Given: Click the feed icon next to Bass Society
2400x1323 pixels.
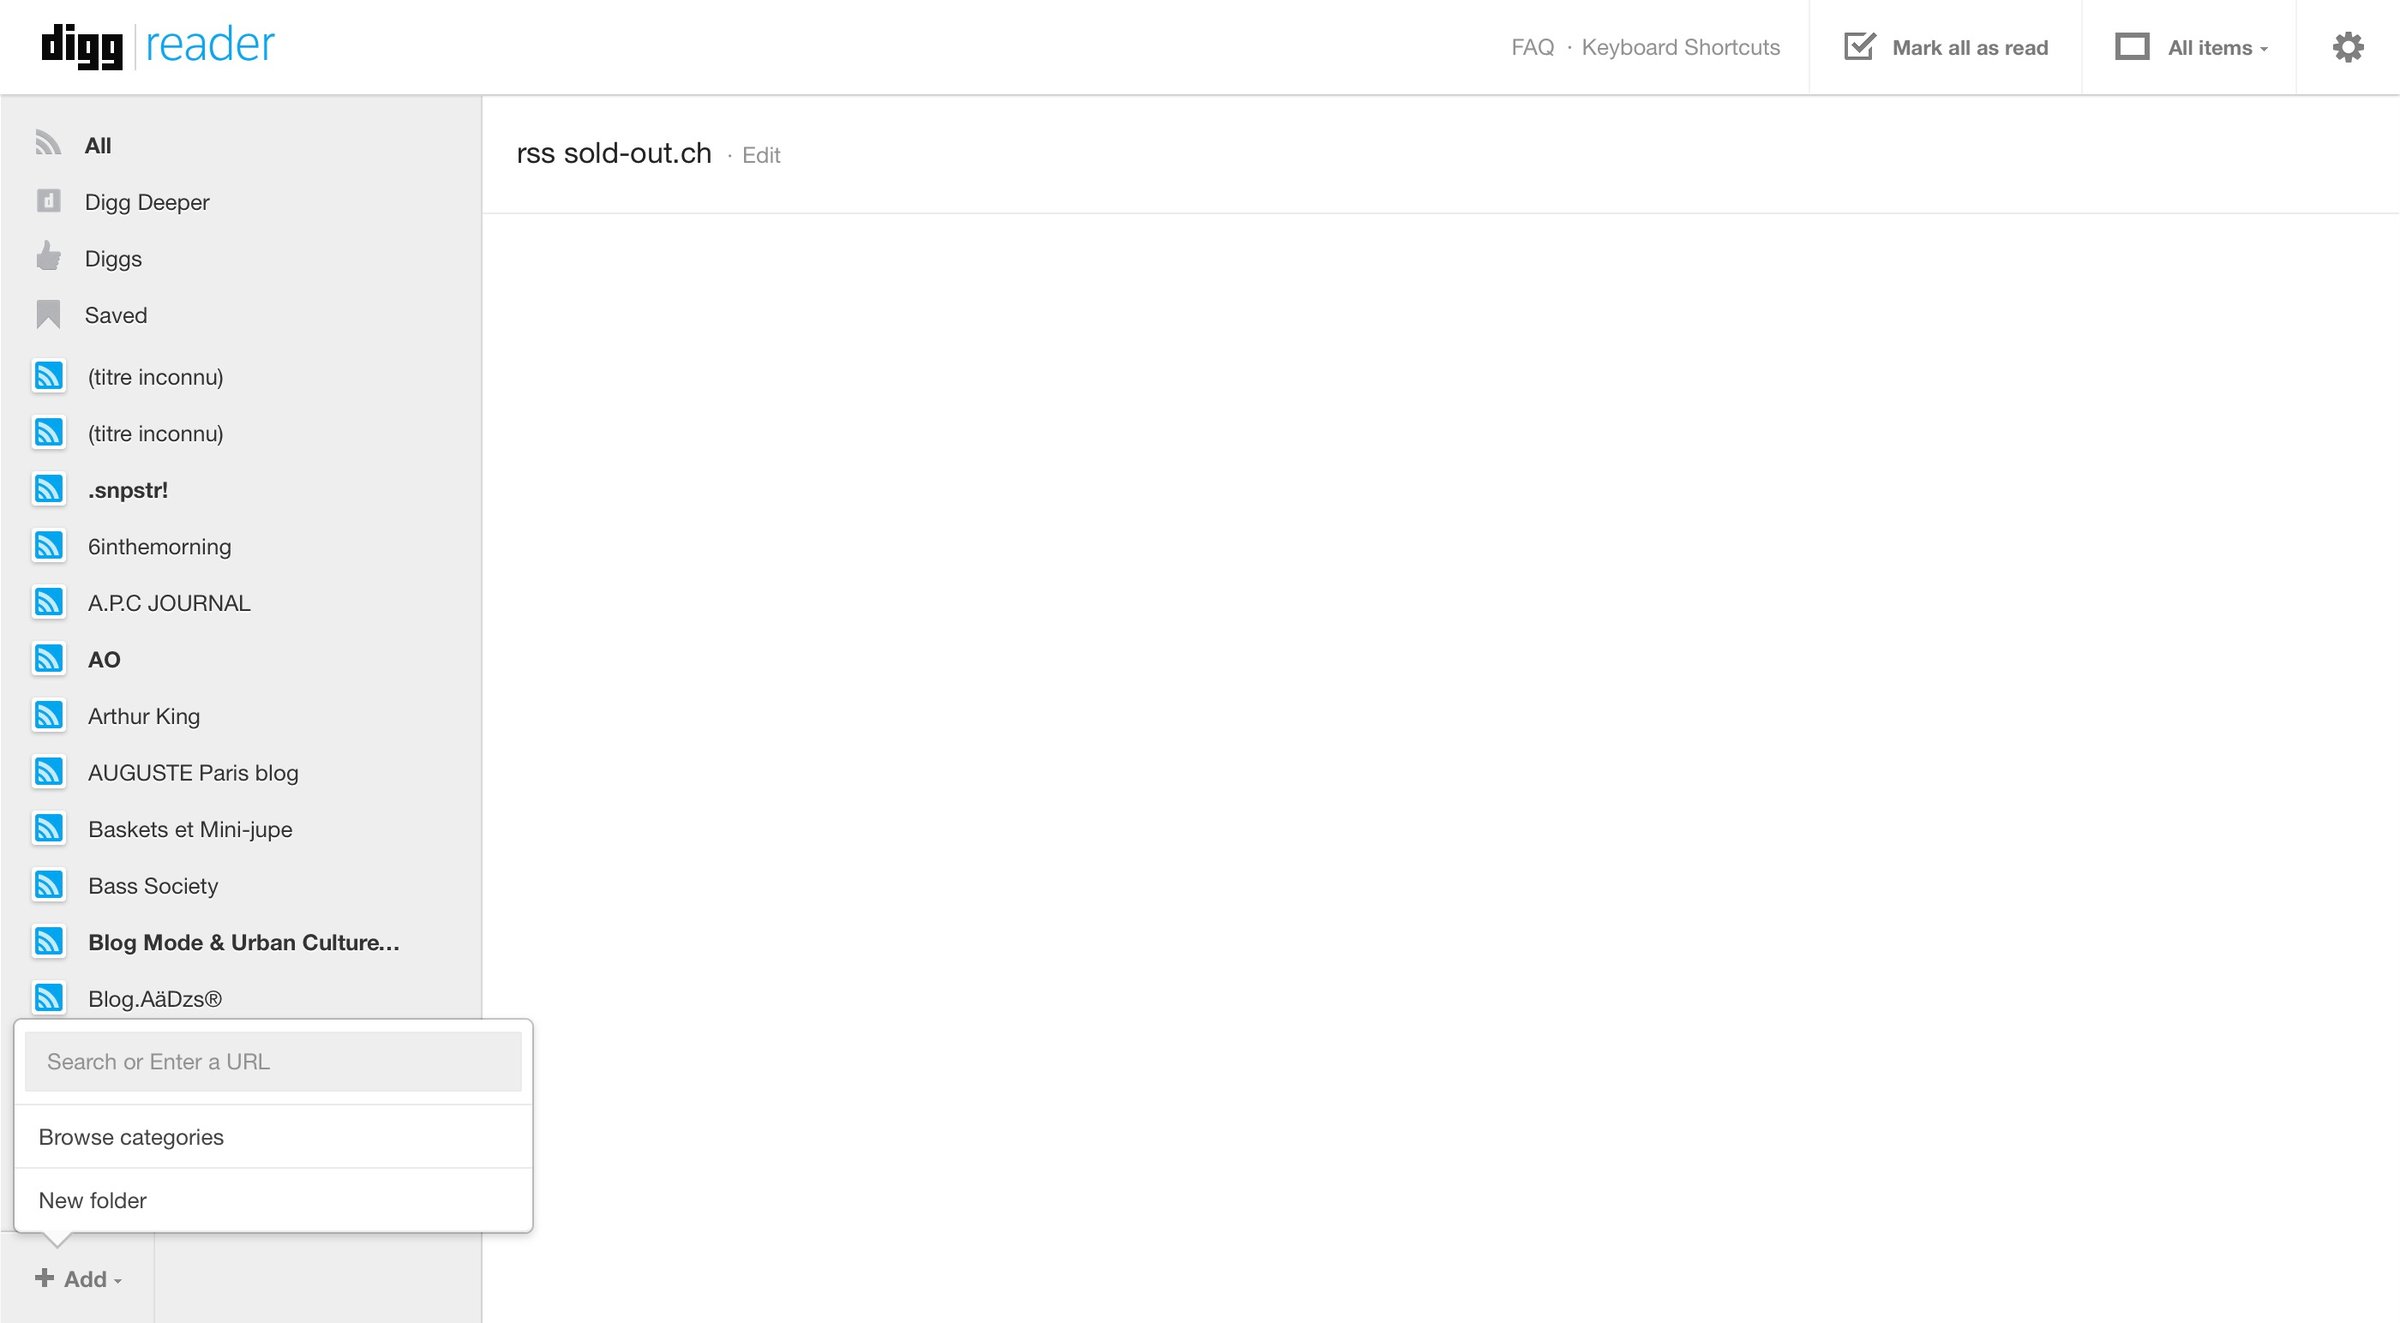Looking at the screenshot, I should tap(49, 885).
